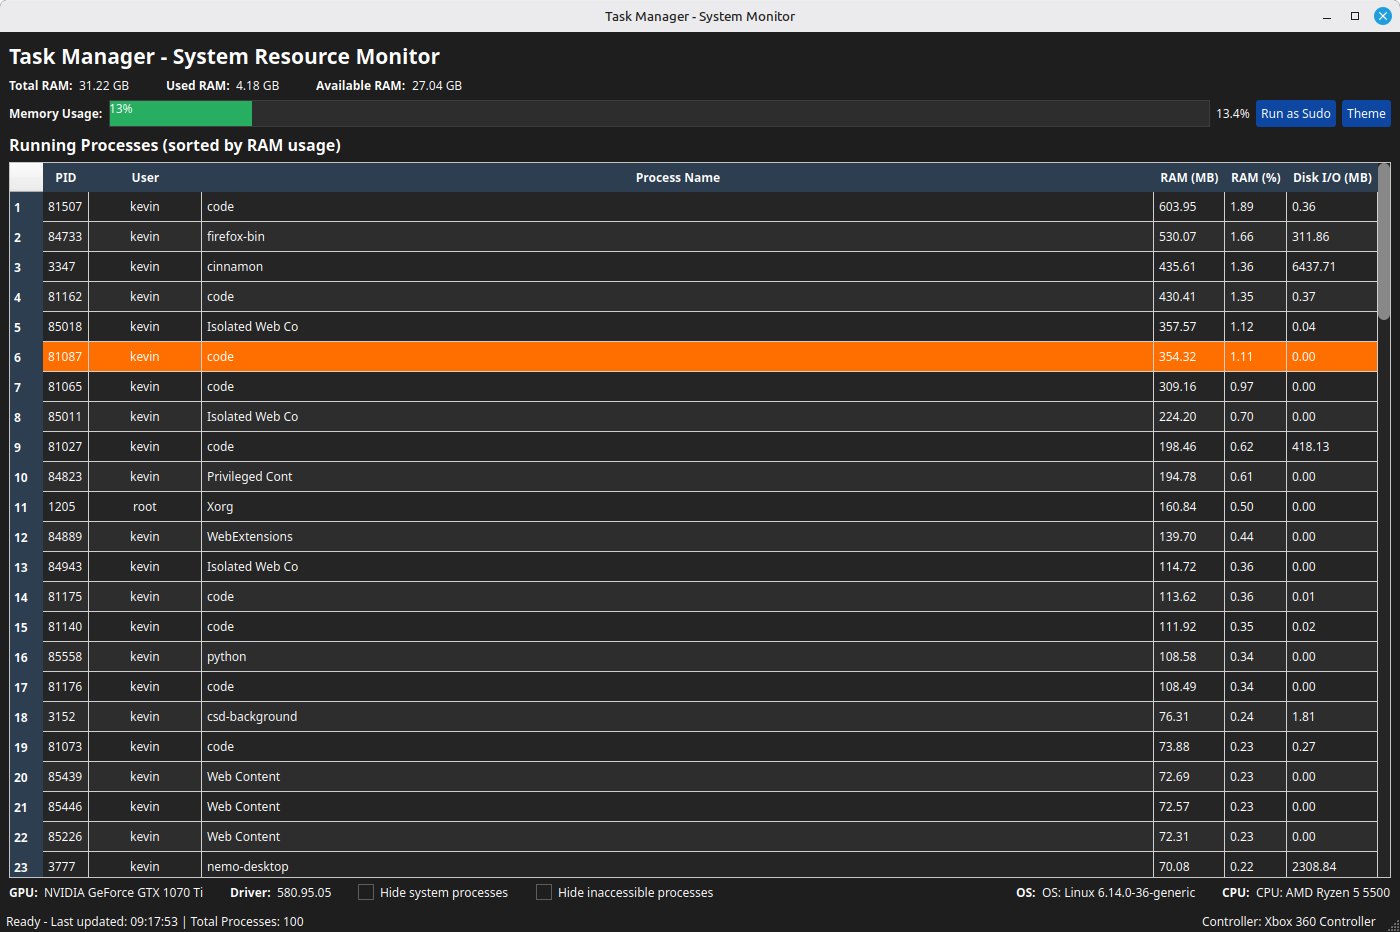The image size is (1400, 932).
Task: Click RAM value 224.20
Action: [x=1189, y=417]
